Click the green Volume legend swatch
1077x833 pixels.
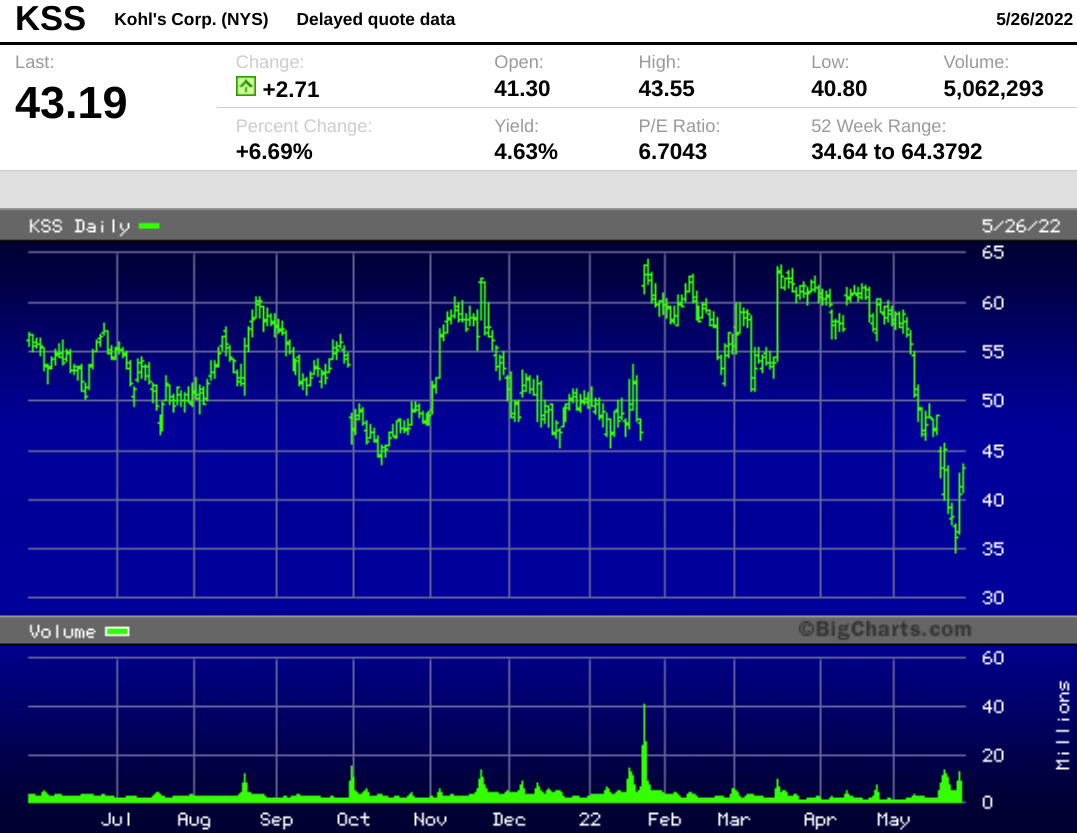tap(117, 631)
